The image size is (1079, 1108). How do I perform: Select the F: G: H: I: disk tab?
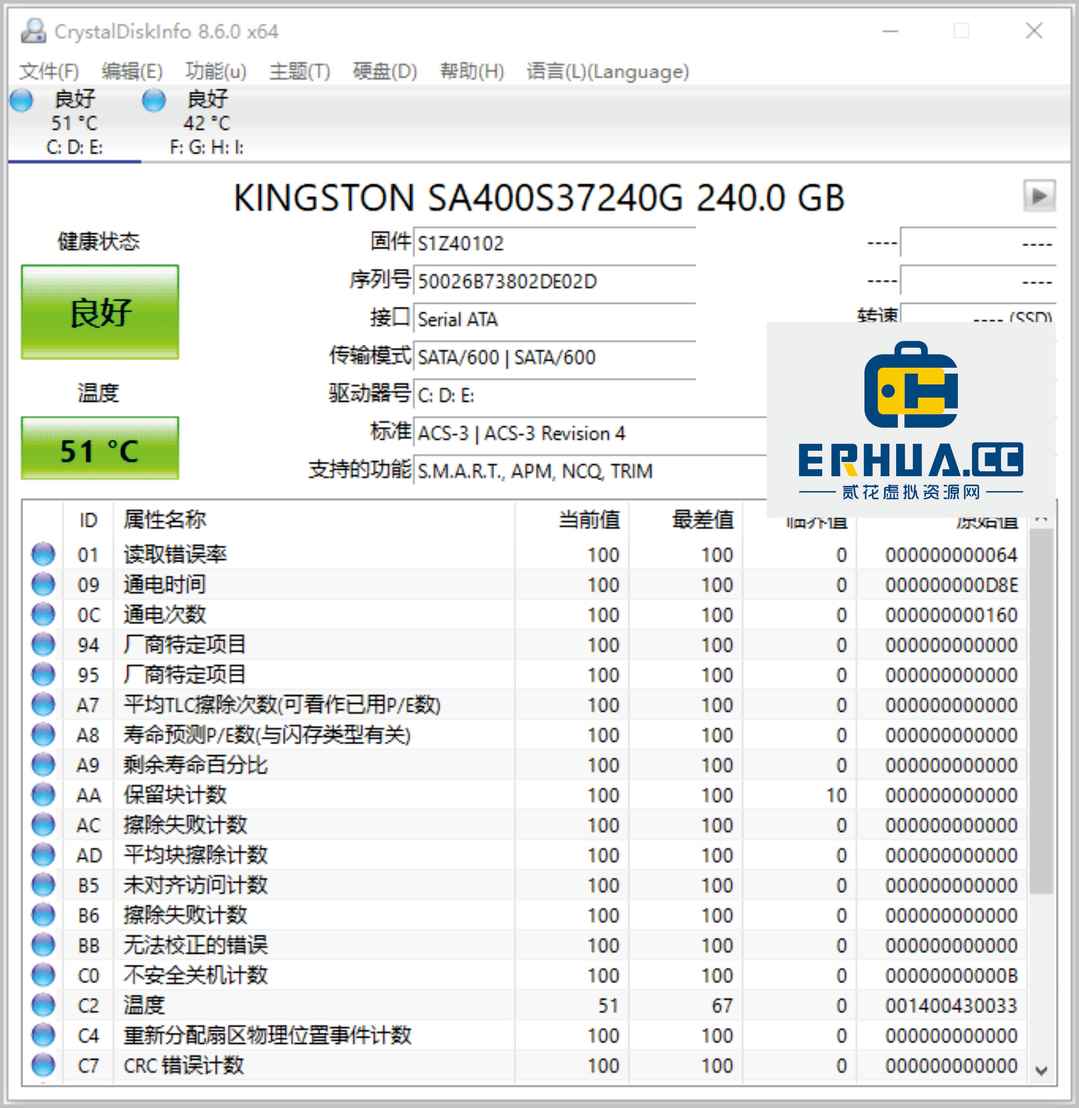tap(206, 123)
